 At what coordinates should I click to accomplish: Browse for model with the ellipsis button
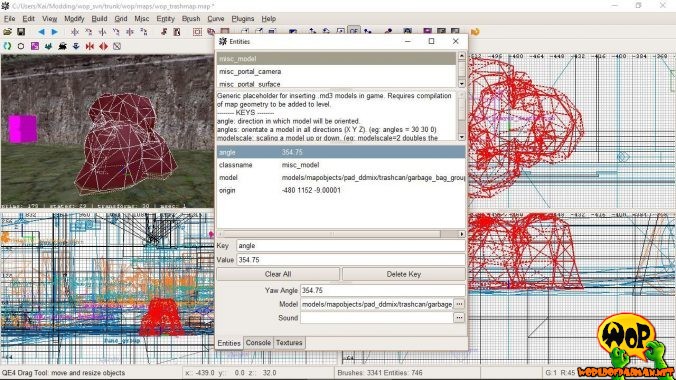(x=459, y=304)
